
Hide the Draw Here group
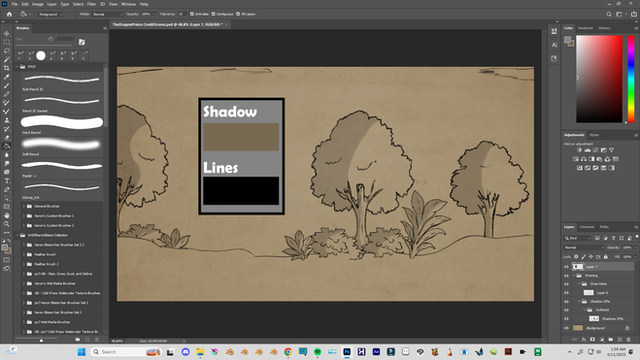tap(566, 284)
